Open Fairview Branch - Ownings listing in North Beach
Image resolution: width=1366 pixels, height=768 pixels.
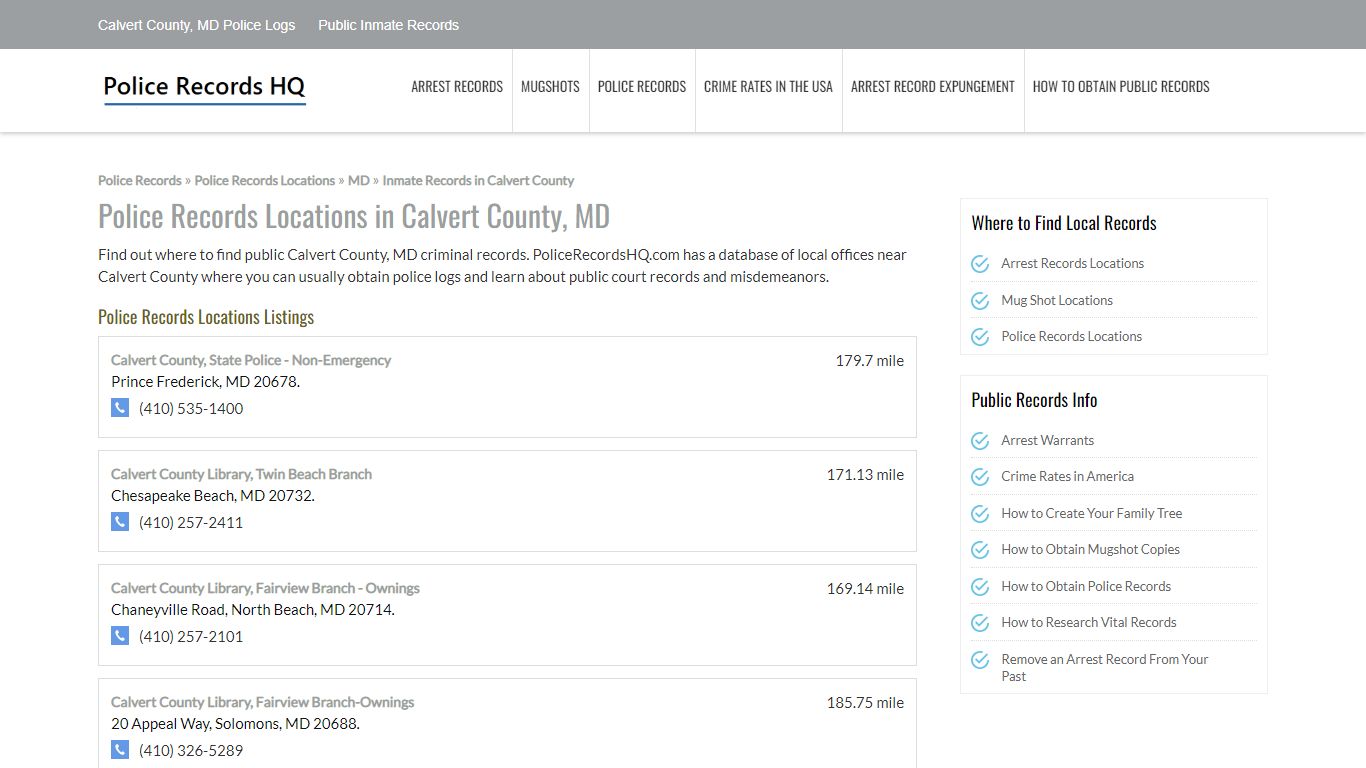click(265, 588)
